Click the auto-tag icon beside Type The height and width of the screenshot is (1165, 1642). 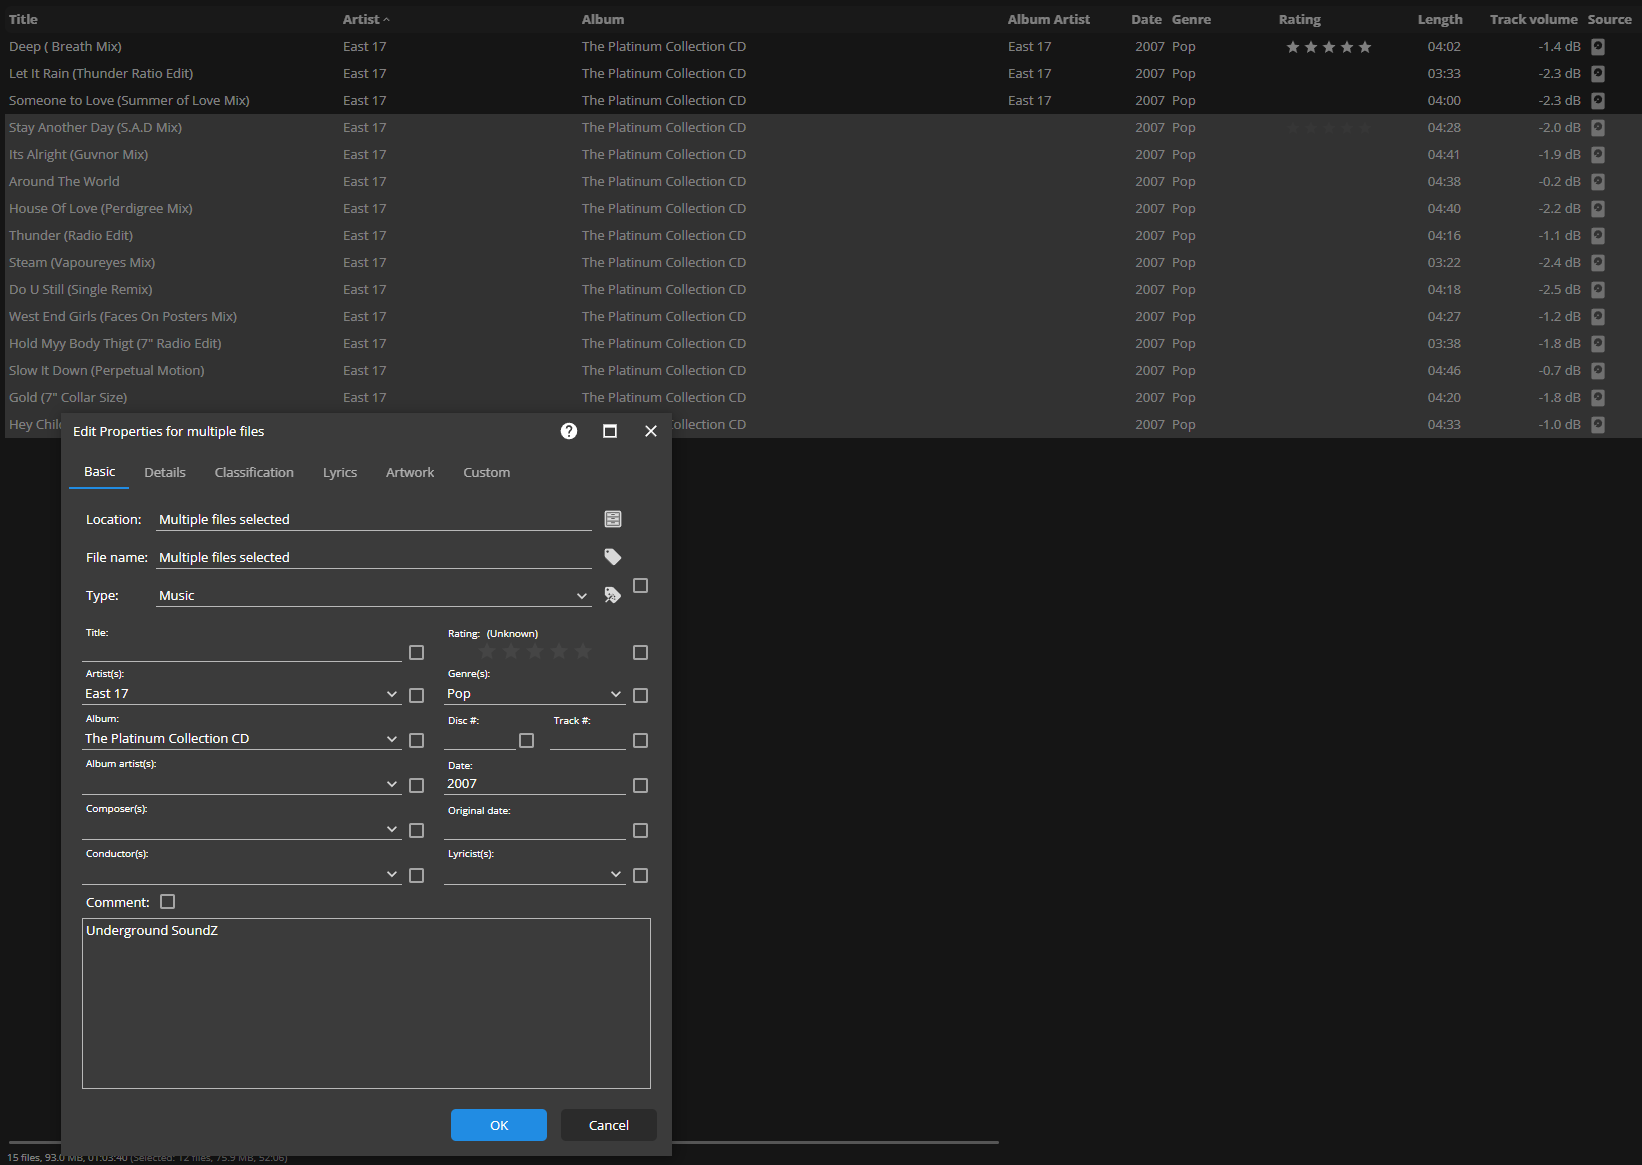click(x=613, y=595)
